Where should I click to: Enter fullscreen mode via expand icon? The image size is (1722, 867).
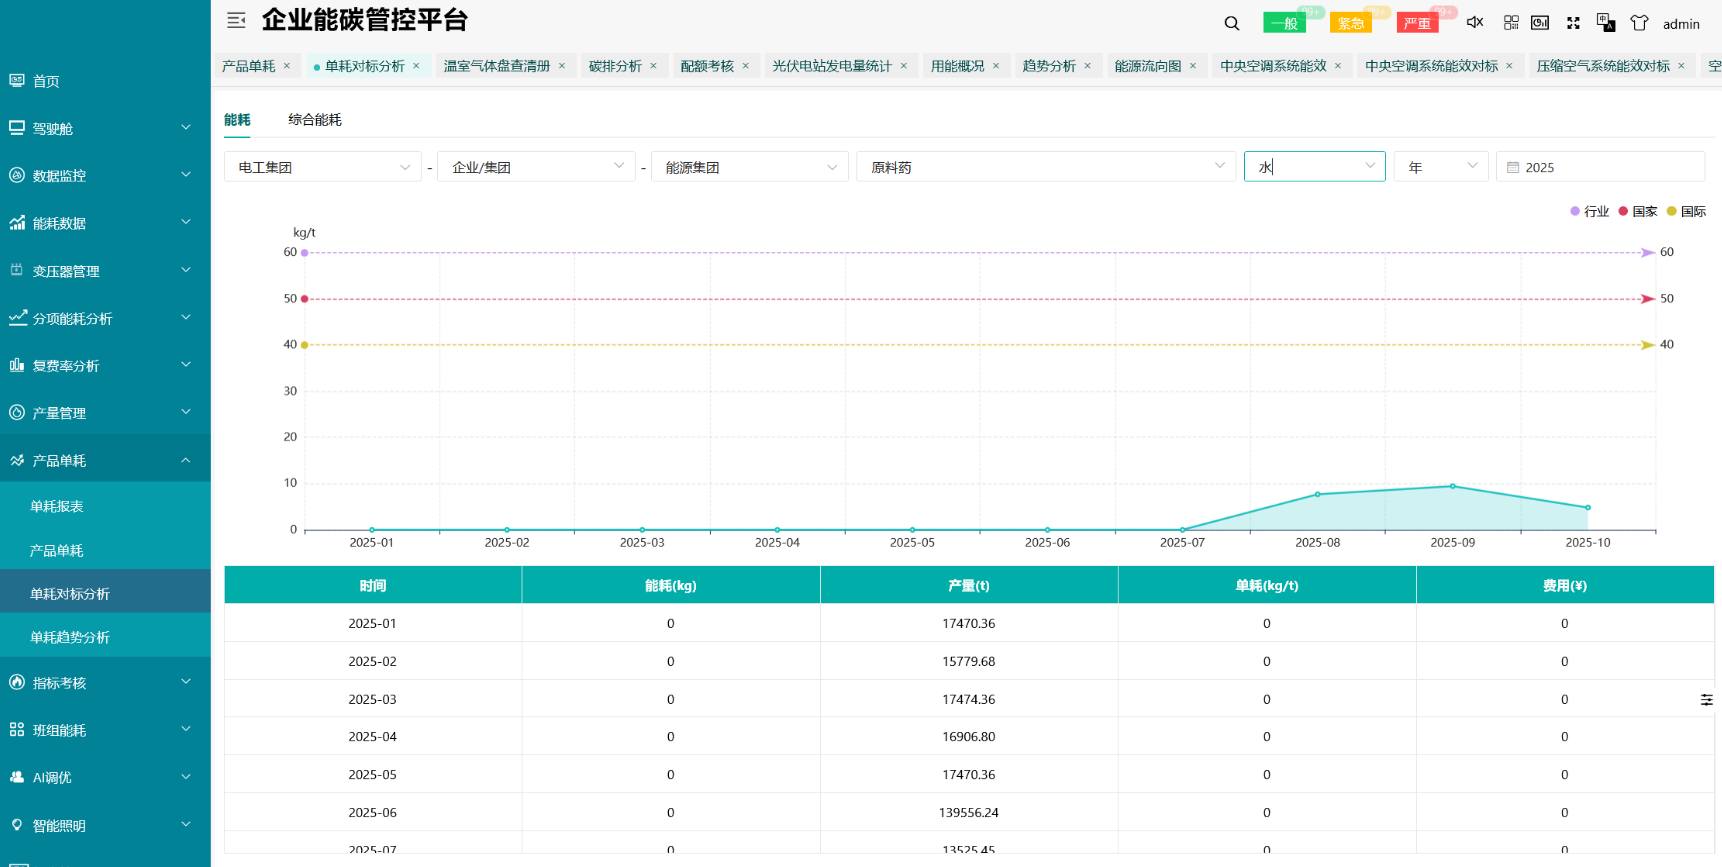(x=1573, y=22)
